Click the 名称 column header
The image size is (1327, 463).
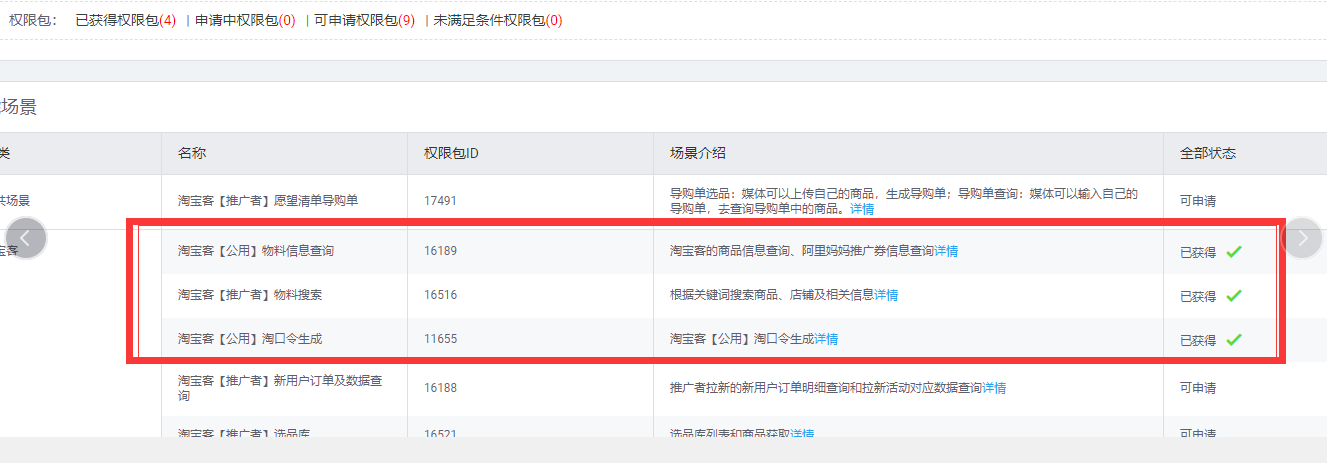192,153
